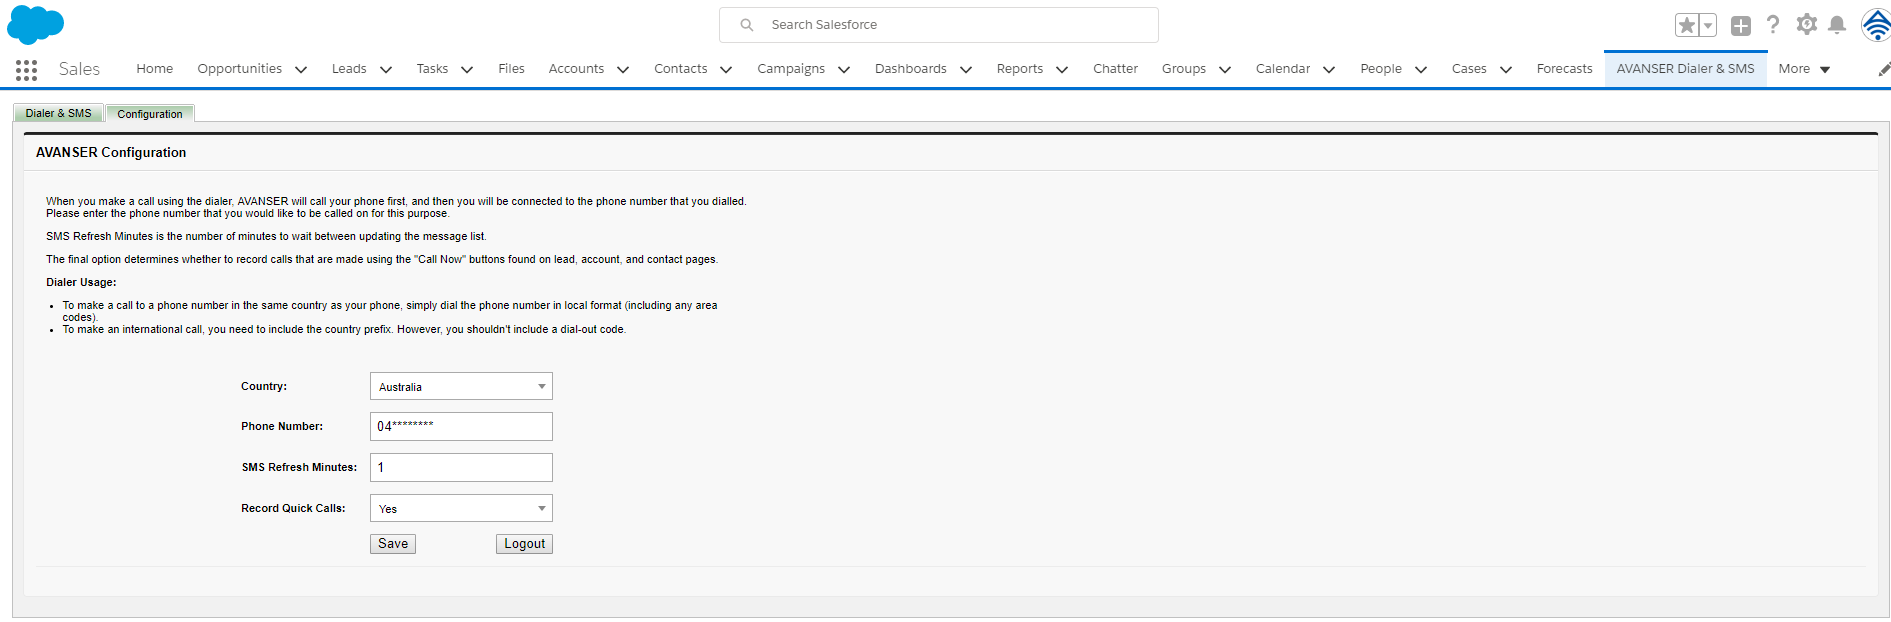Open the App Launcher grid icon

[x=27, y=69]
